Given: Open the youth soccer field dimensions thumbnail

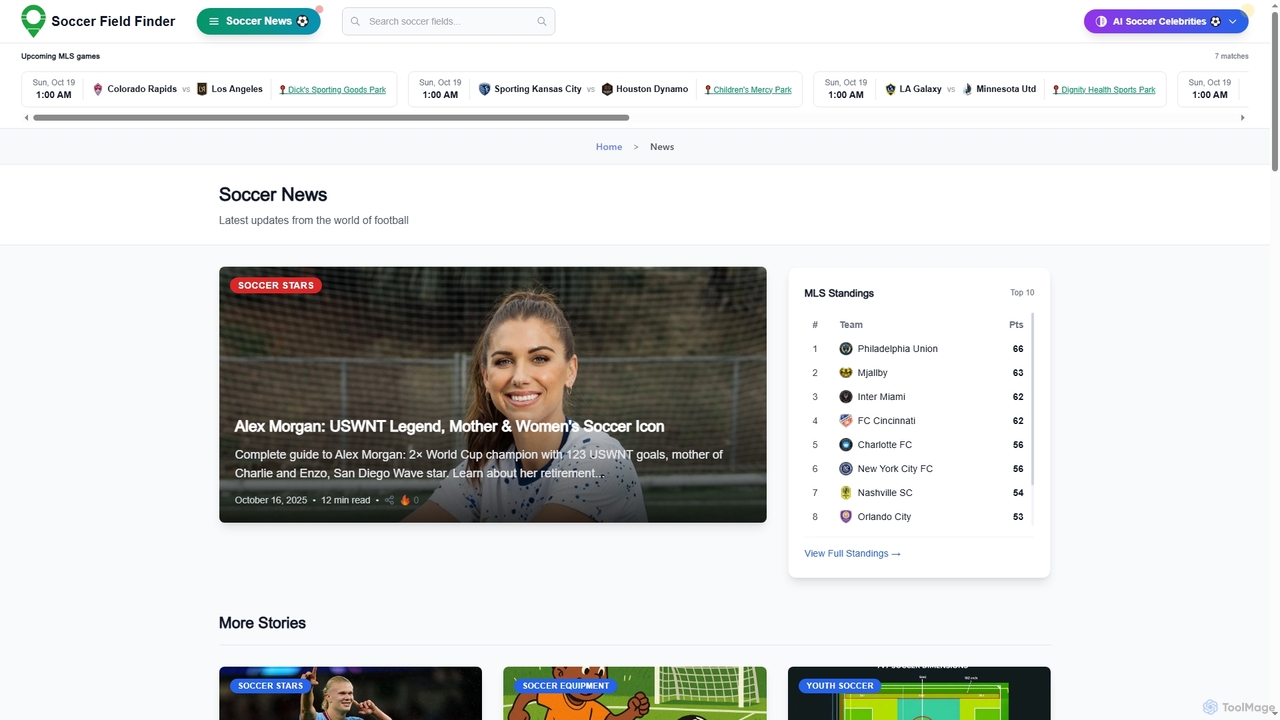Looking at the screenshot, I should (919, 694).
